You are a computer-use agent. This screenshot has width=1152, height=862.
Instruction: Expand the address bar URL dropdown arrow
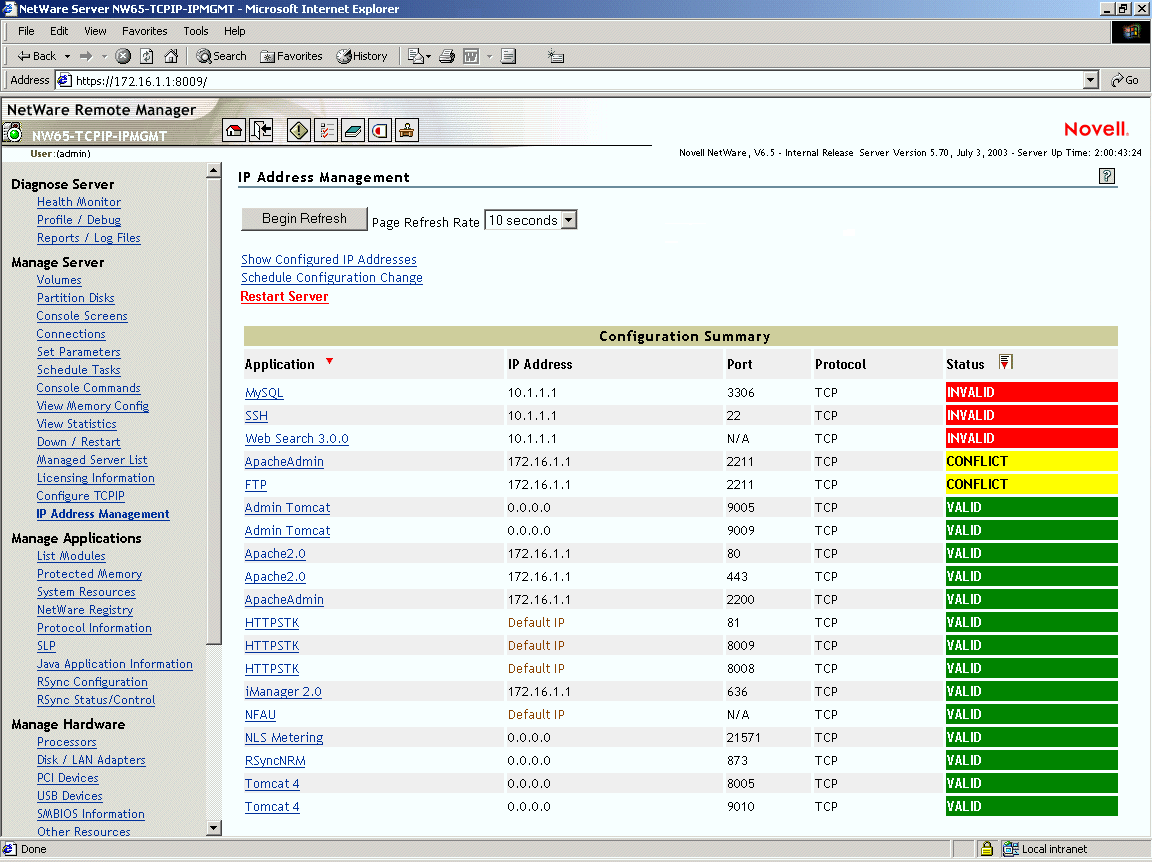tap(1091, 80)
